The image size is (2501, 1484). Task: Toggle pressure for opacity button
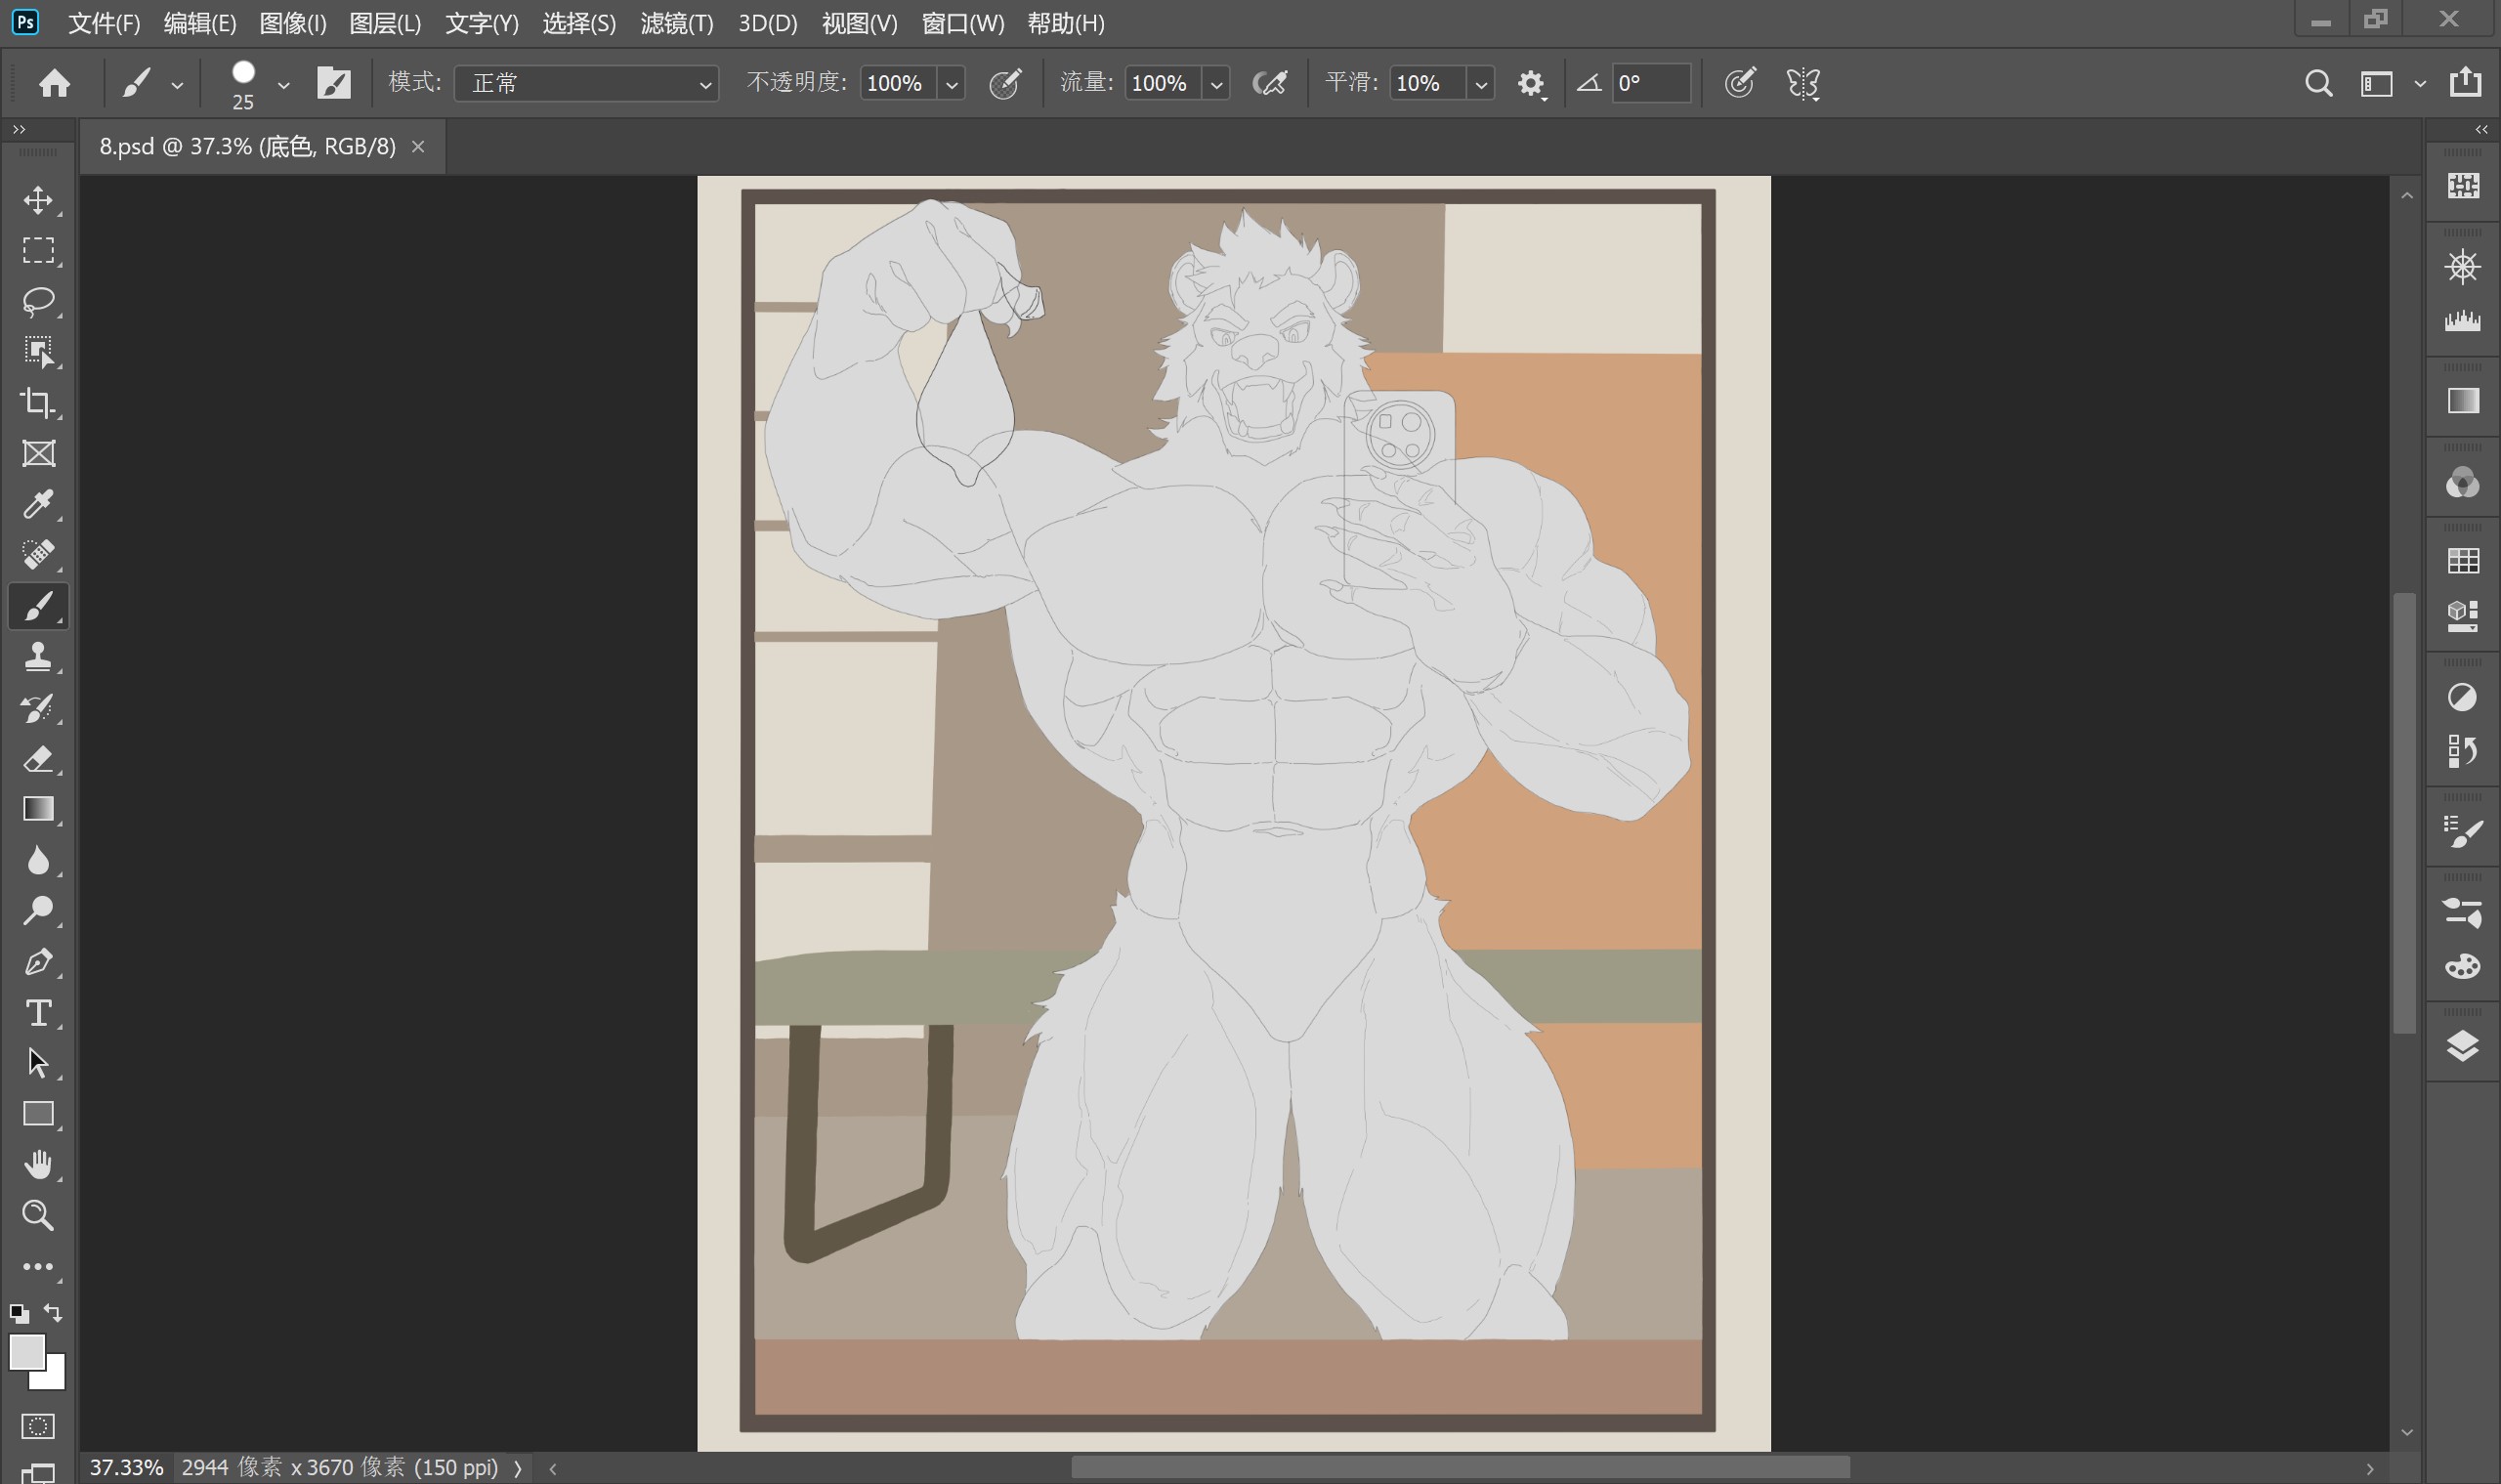[1005, 83]
